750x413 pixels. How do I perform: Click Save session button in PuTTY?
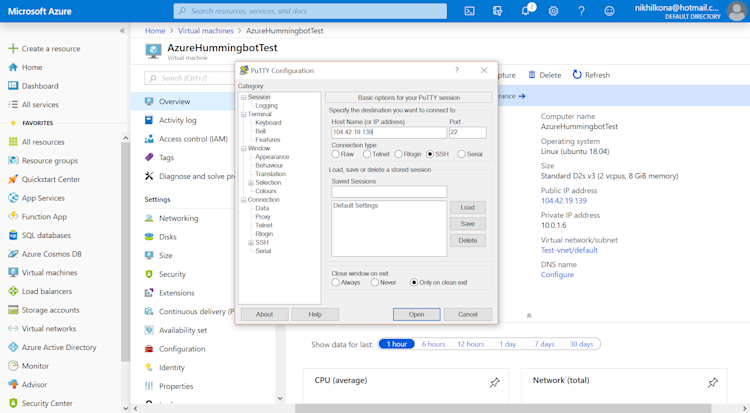pyautogui.click(x=468, y=224)
